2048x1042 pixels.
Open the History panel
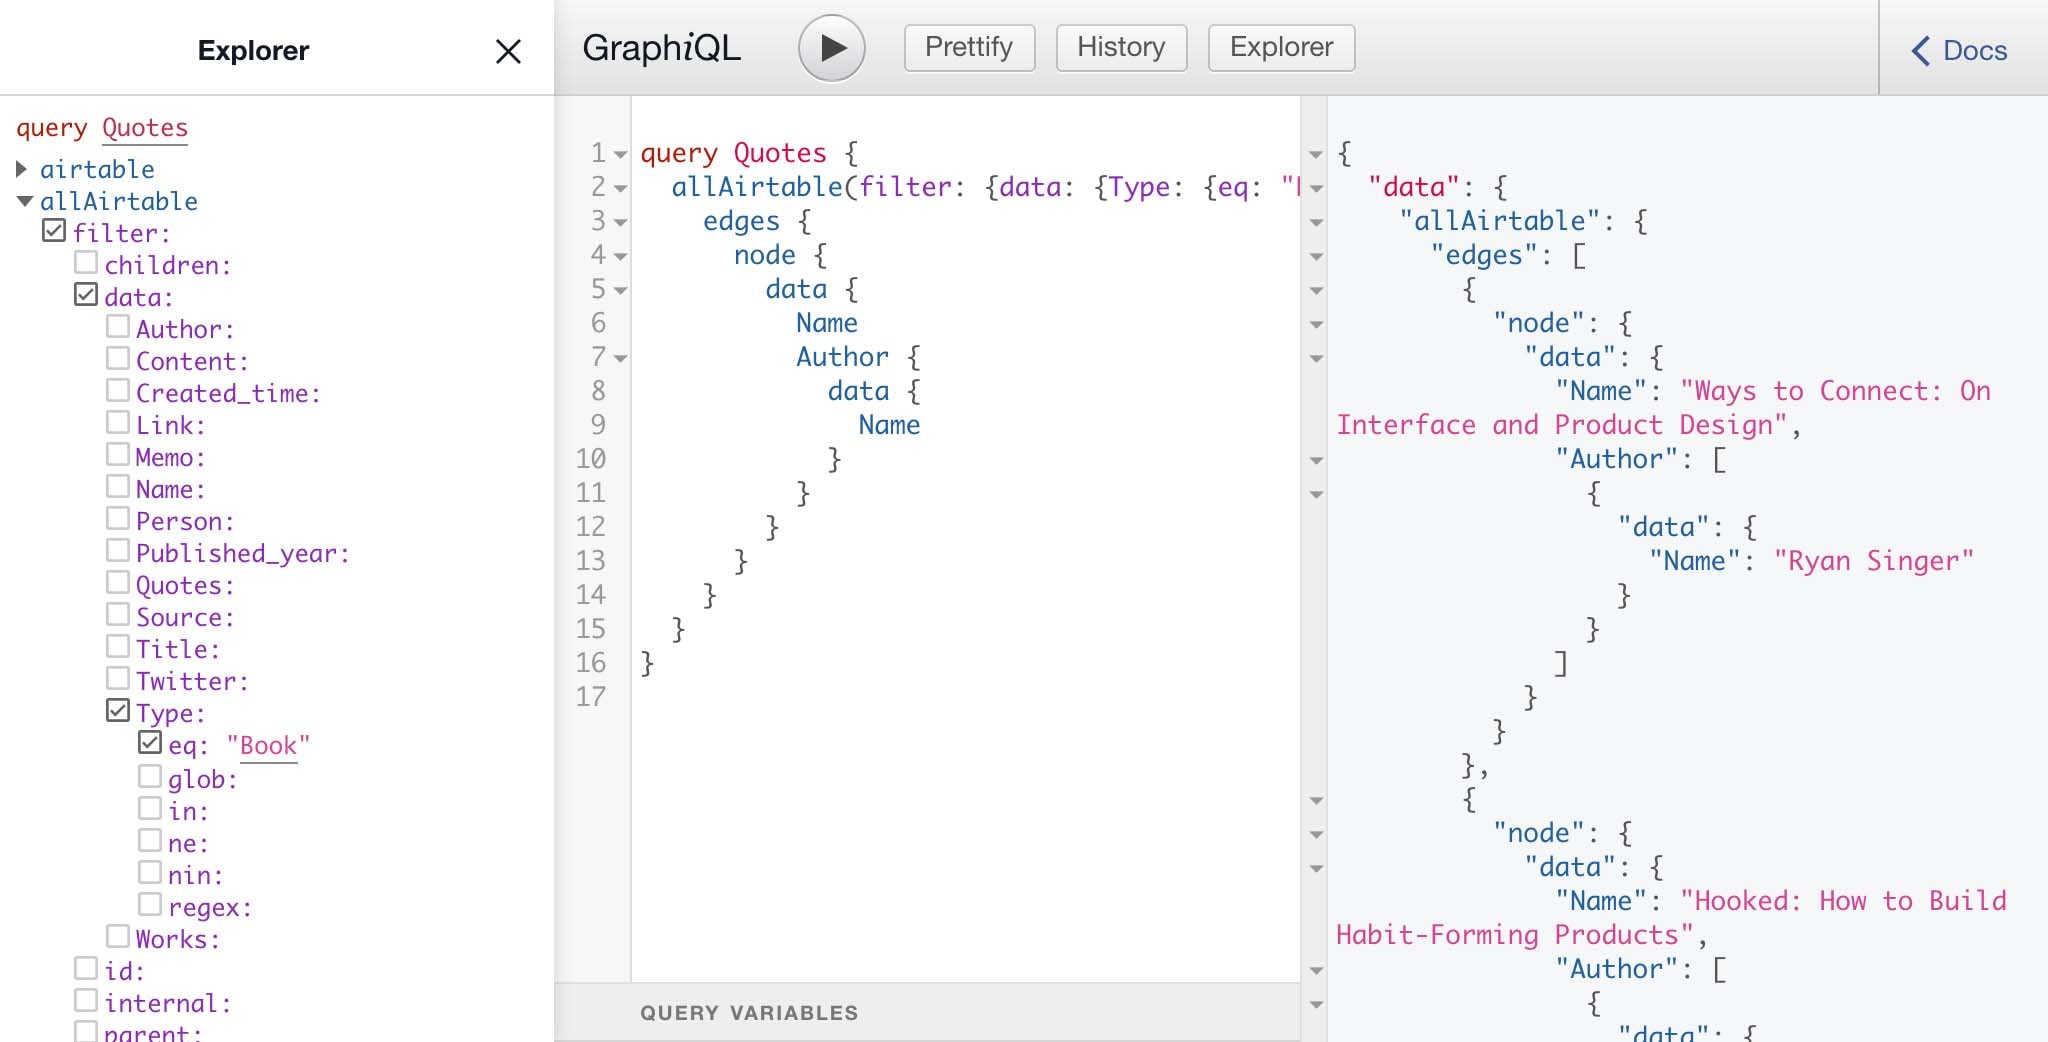click(x=1121, y=47)
